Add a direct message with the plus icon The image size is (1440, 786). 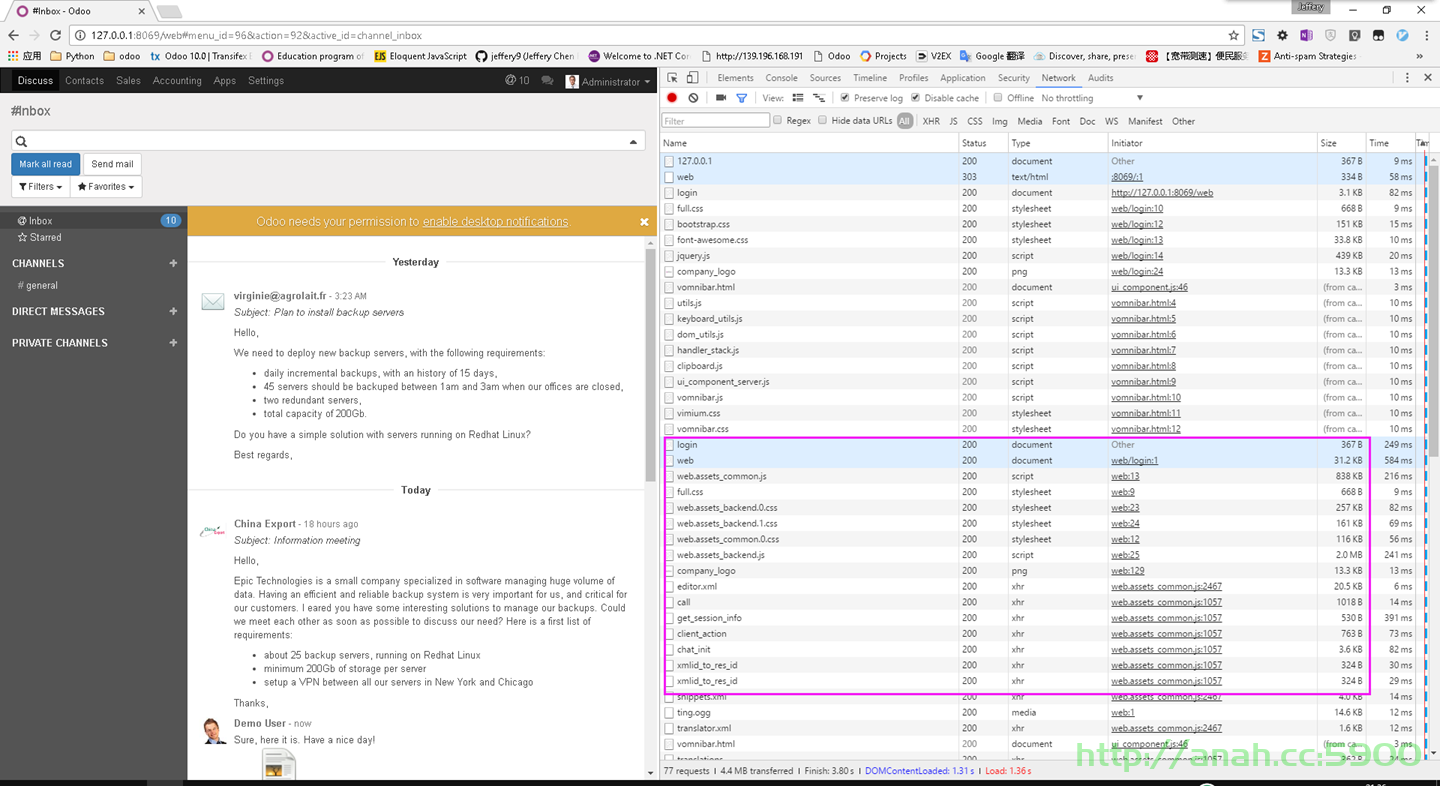pos(173,312)
